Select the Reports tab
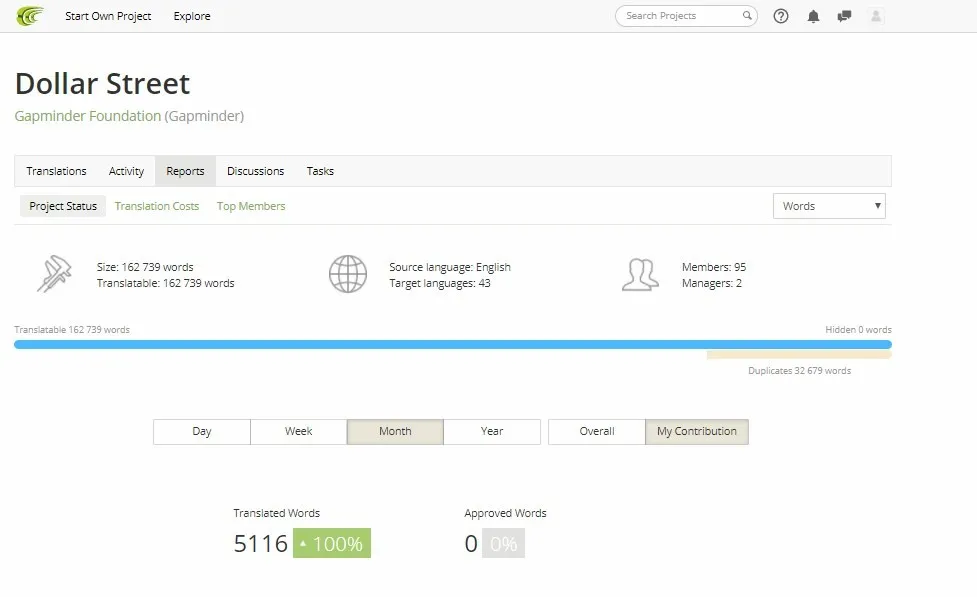977x597 pixels. click(185, 171)
